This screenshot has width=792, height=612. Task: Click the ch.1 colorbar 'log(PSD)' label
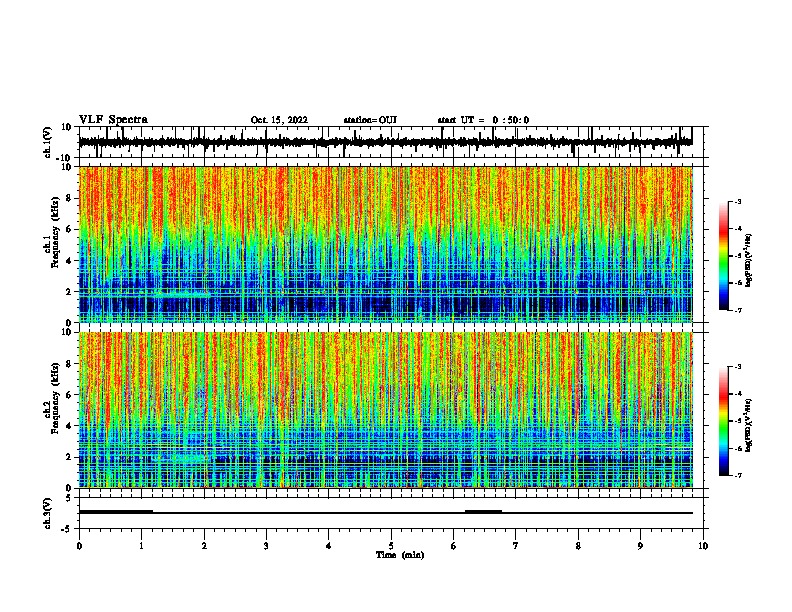[x=749, y=260]
